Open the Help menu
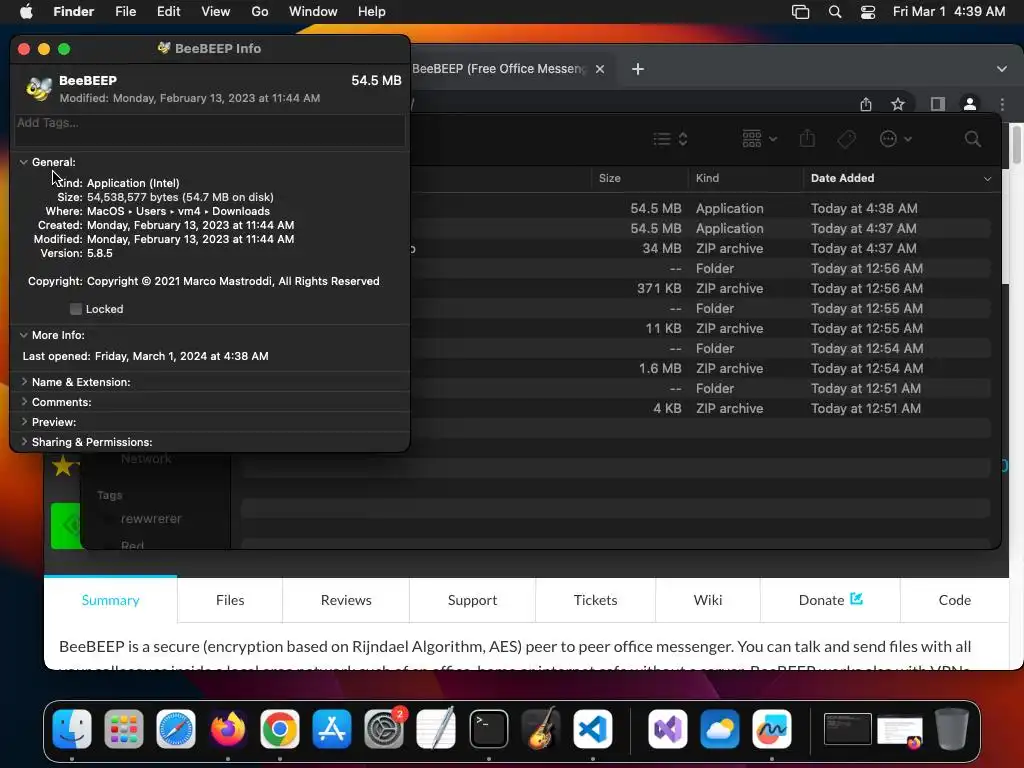Screen dimensions: 1024x768 (372, 12)
